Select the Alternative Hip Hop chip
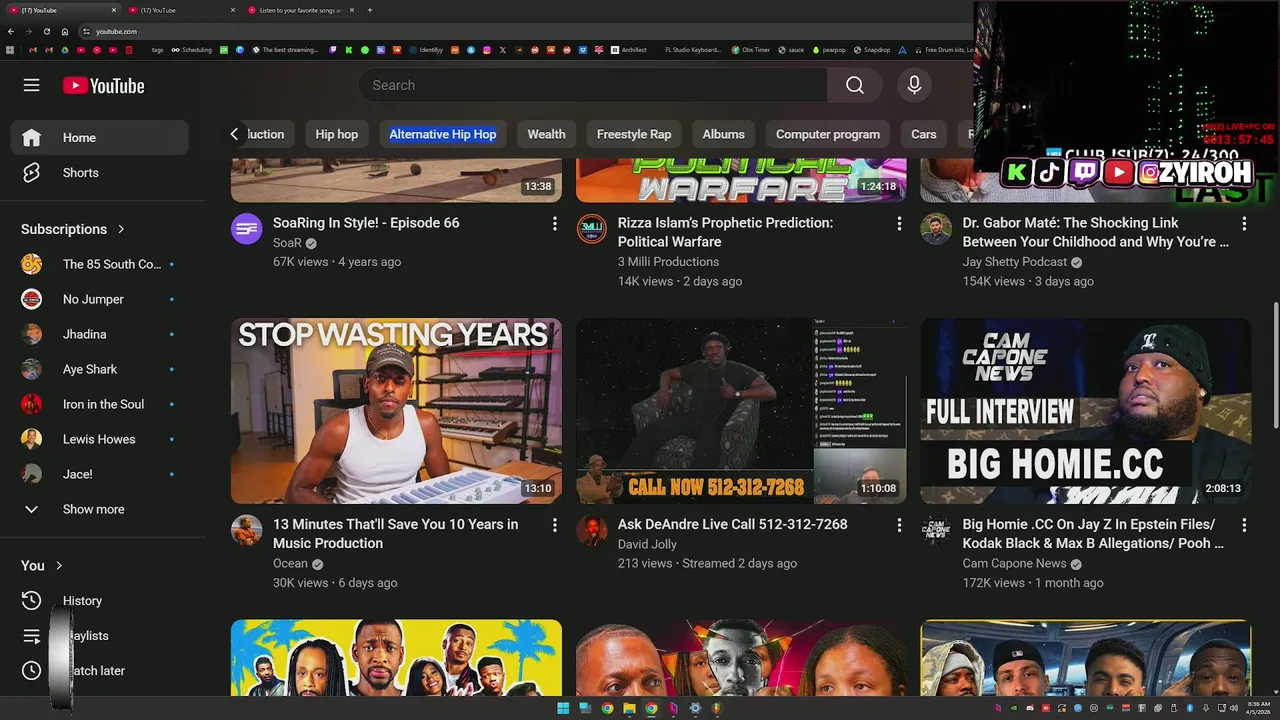 tap(442, 134)
